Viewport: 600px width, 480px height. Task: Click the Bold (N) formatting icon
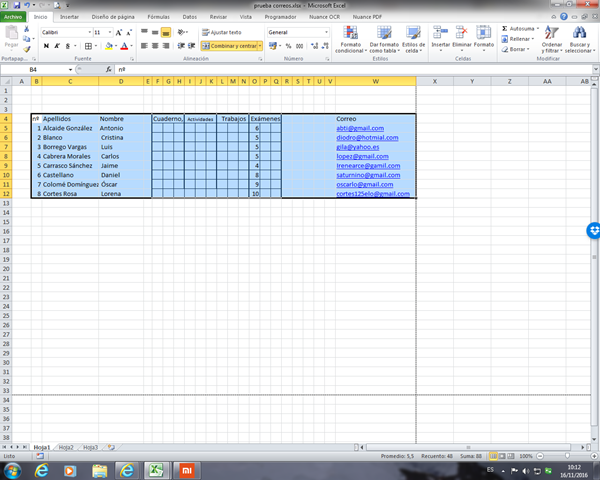click(x=46, y=46)
